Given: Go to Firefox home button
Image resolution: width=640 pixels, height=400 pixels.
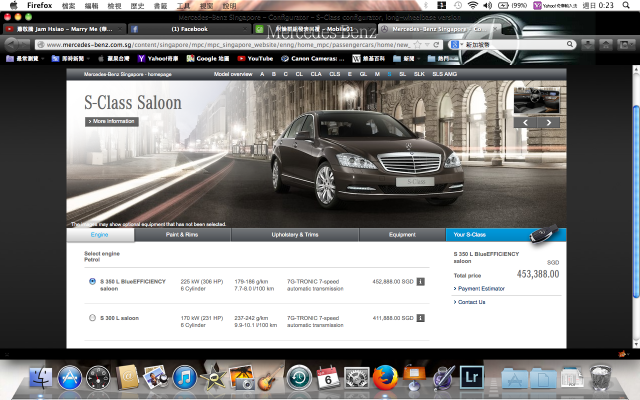Looking at the screenshot, I should pyautogui.click(x=606, y=44).
